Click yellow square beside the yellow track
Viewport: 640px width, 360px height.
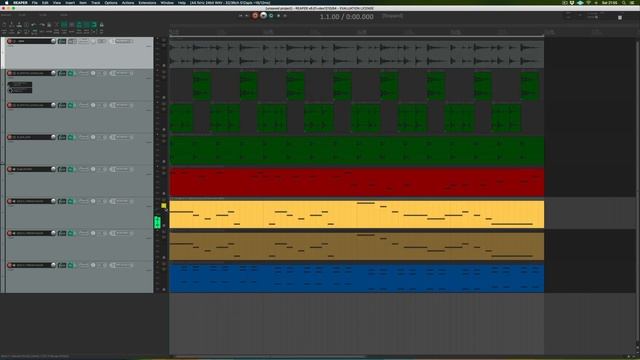pyautogui.click(x=163, y=206)
